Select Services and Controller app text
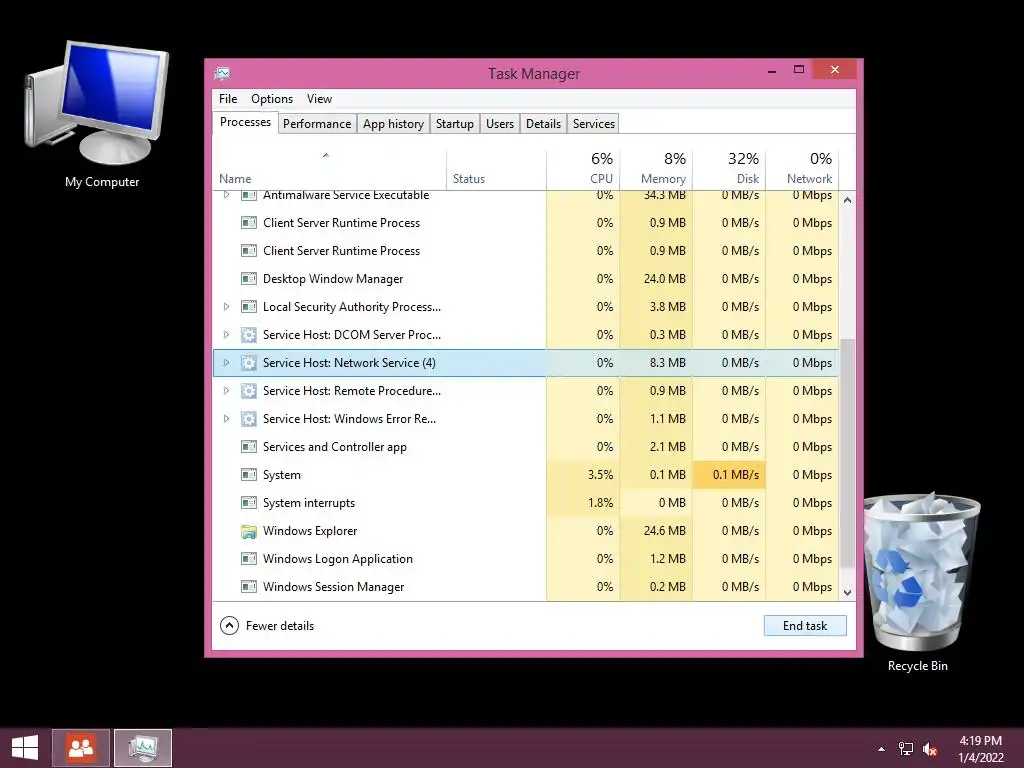 [335, 447]
